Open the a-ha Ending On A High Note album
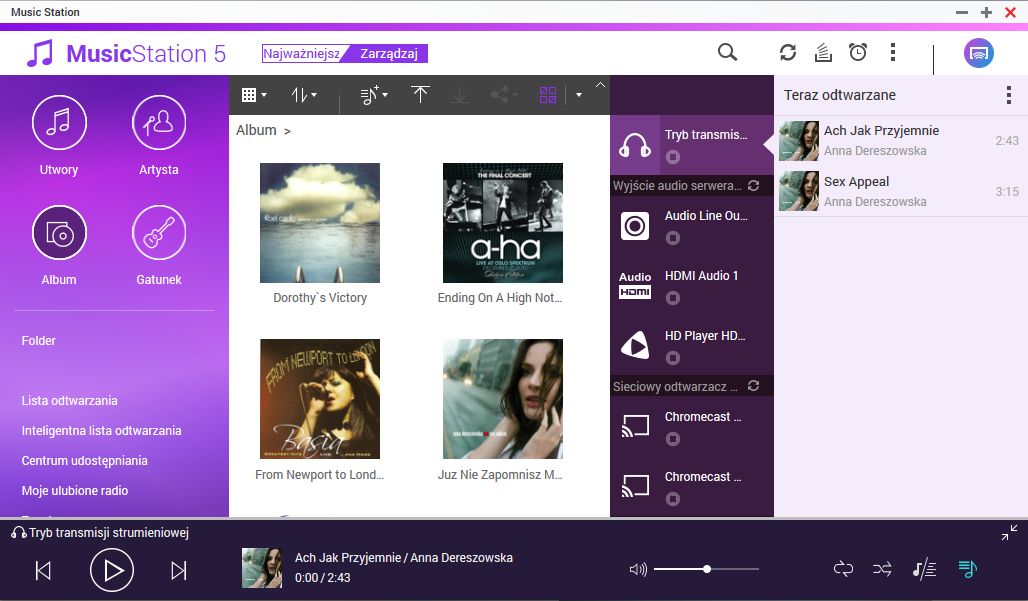Screen dimensions: 1028x601 [x=503, y=223]
